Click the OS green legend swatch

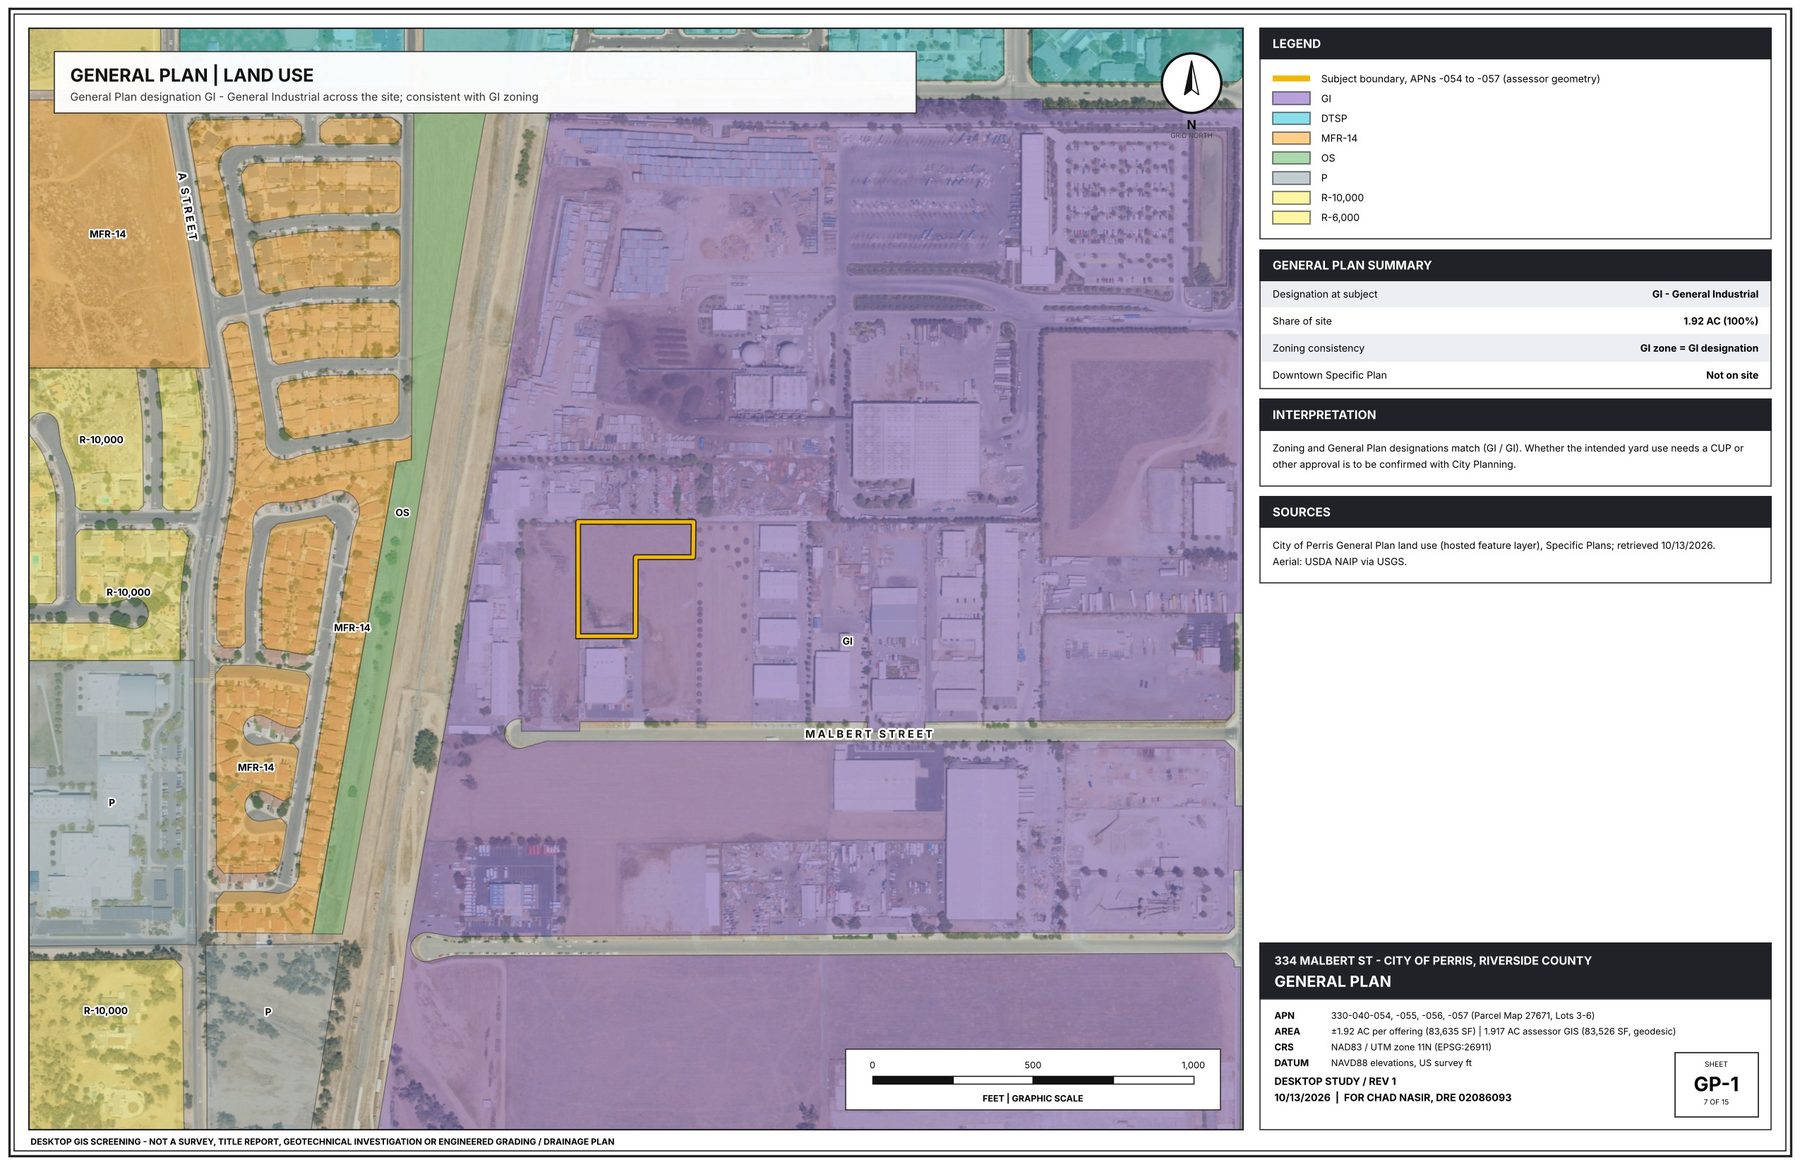(1290, 158)
